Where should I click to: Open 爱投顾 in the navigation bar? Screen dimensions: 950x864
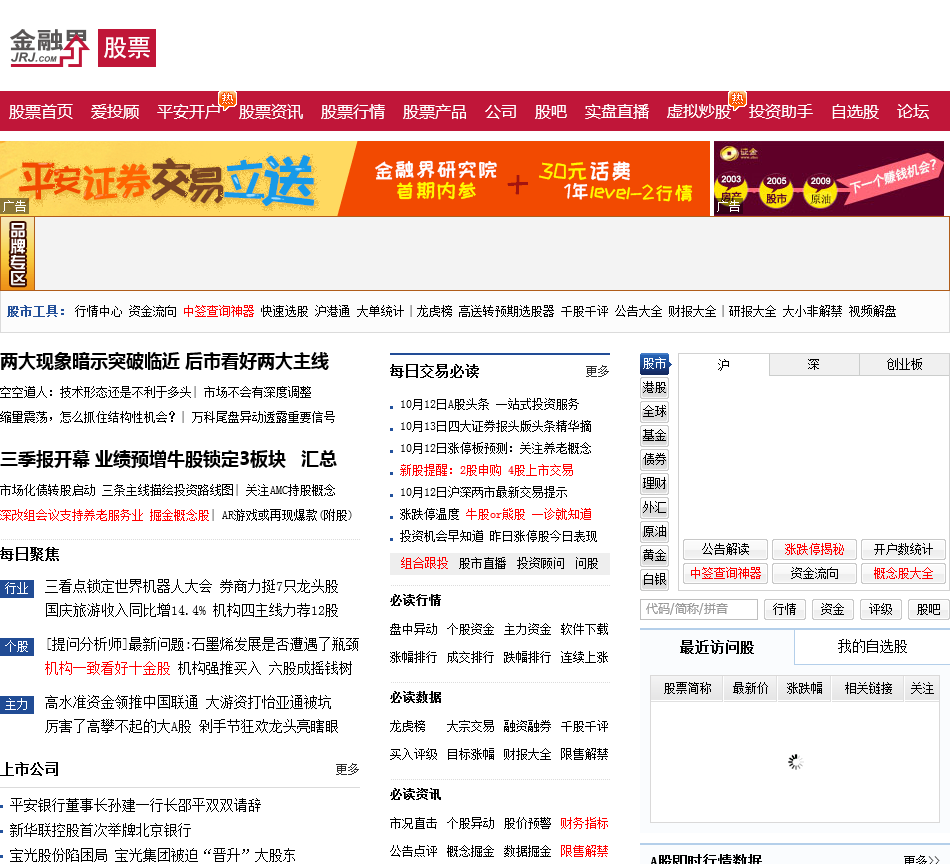pos(115,112)
